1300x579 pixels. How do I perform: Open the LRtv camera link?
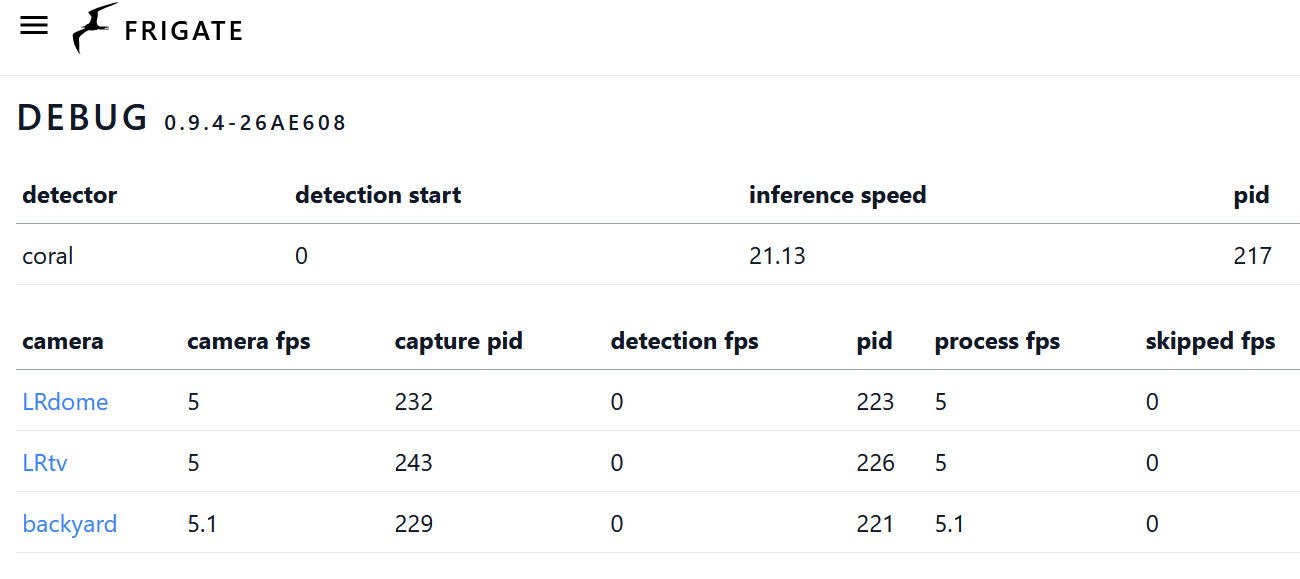click(x=45, y=463)
